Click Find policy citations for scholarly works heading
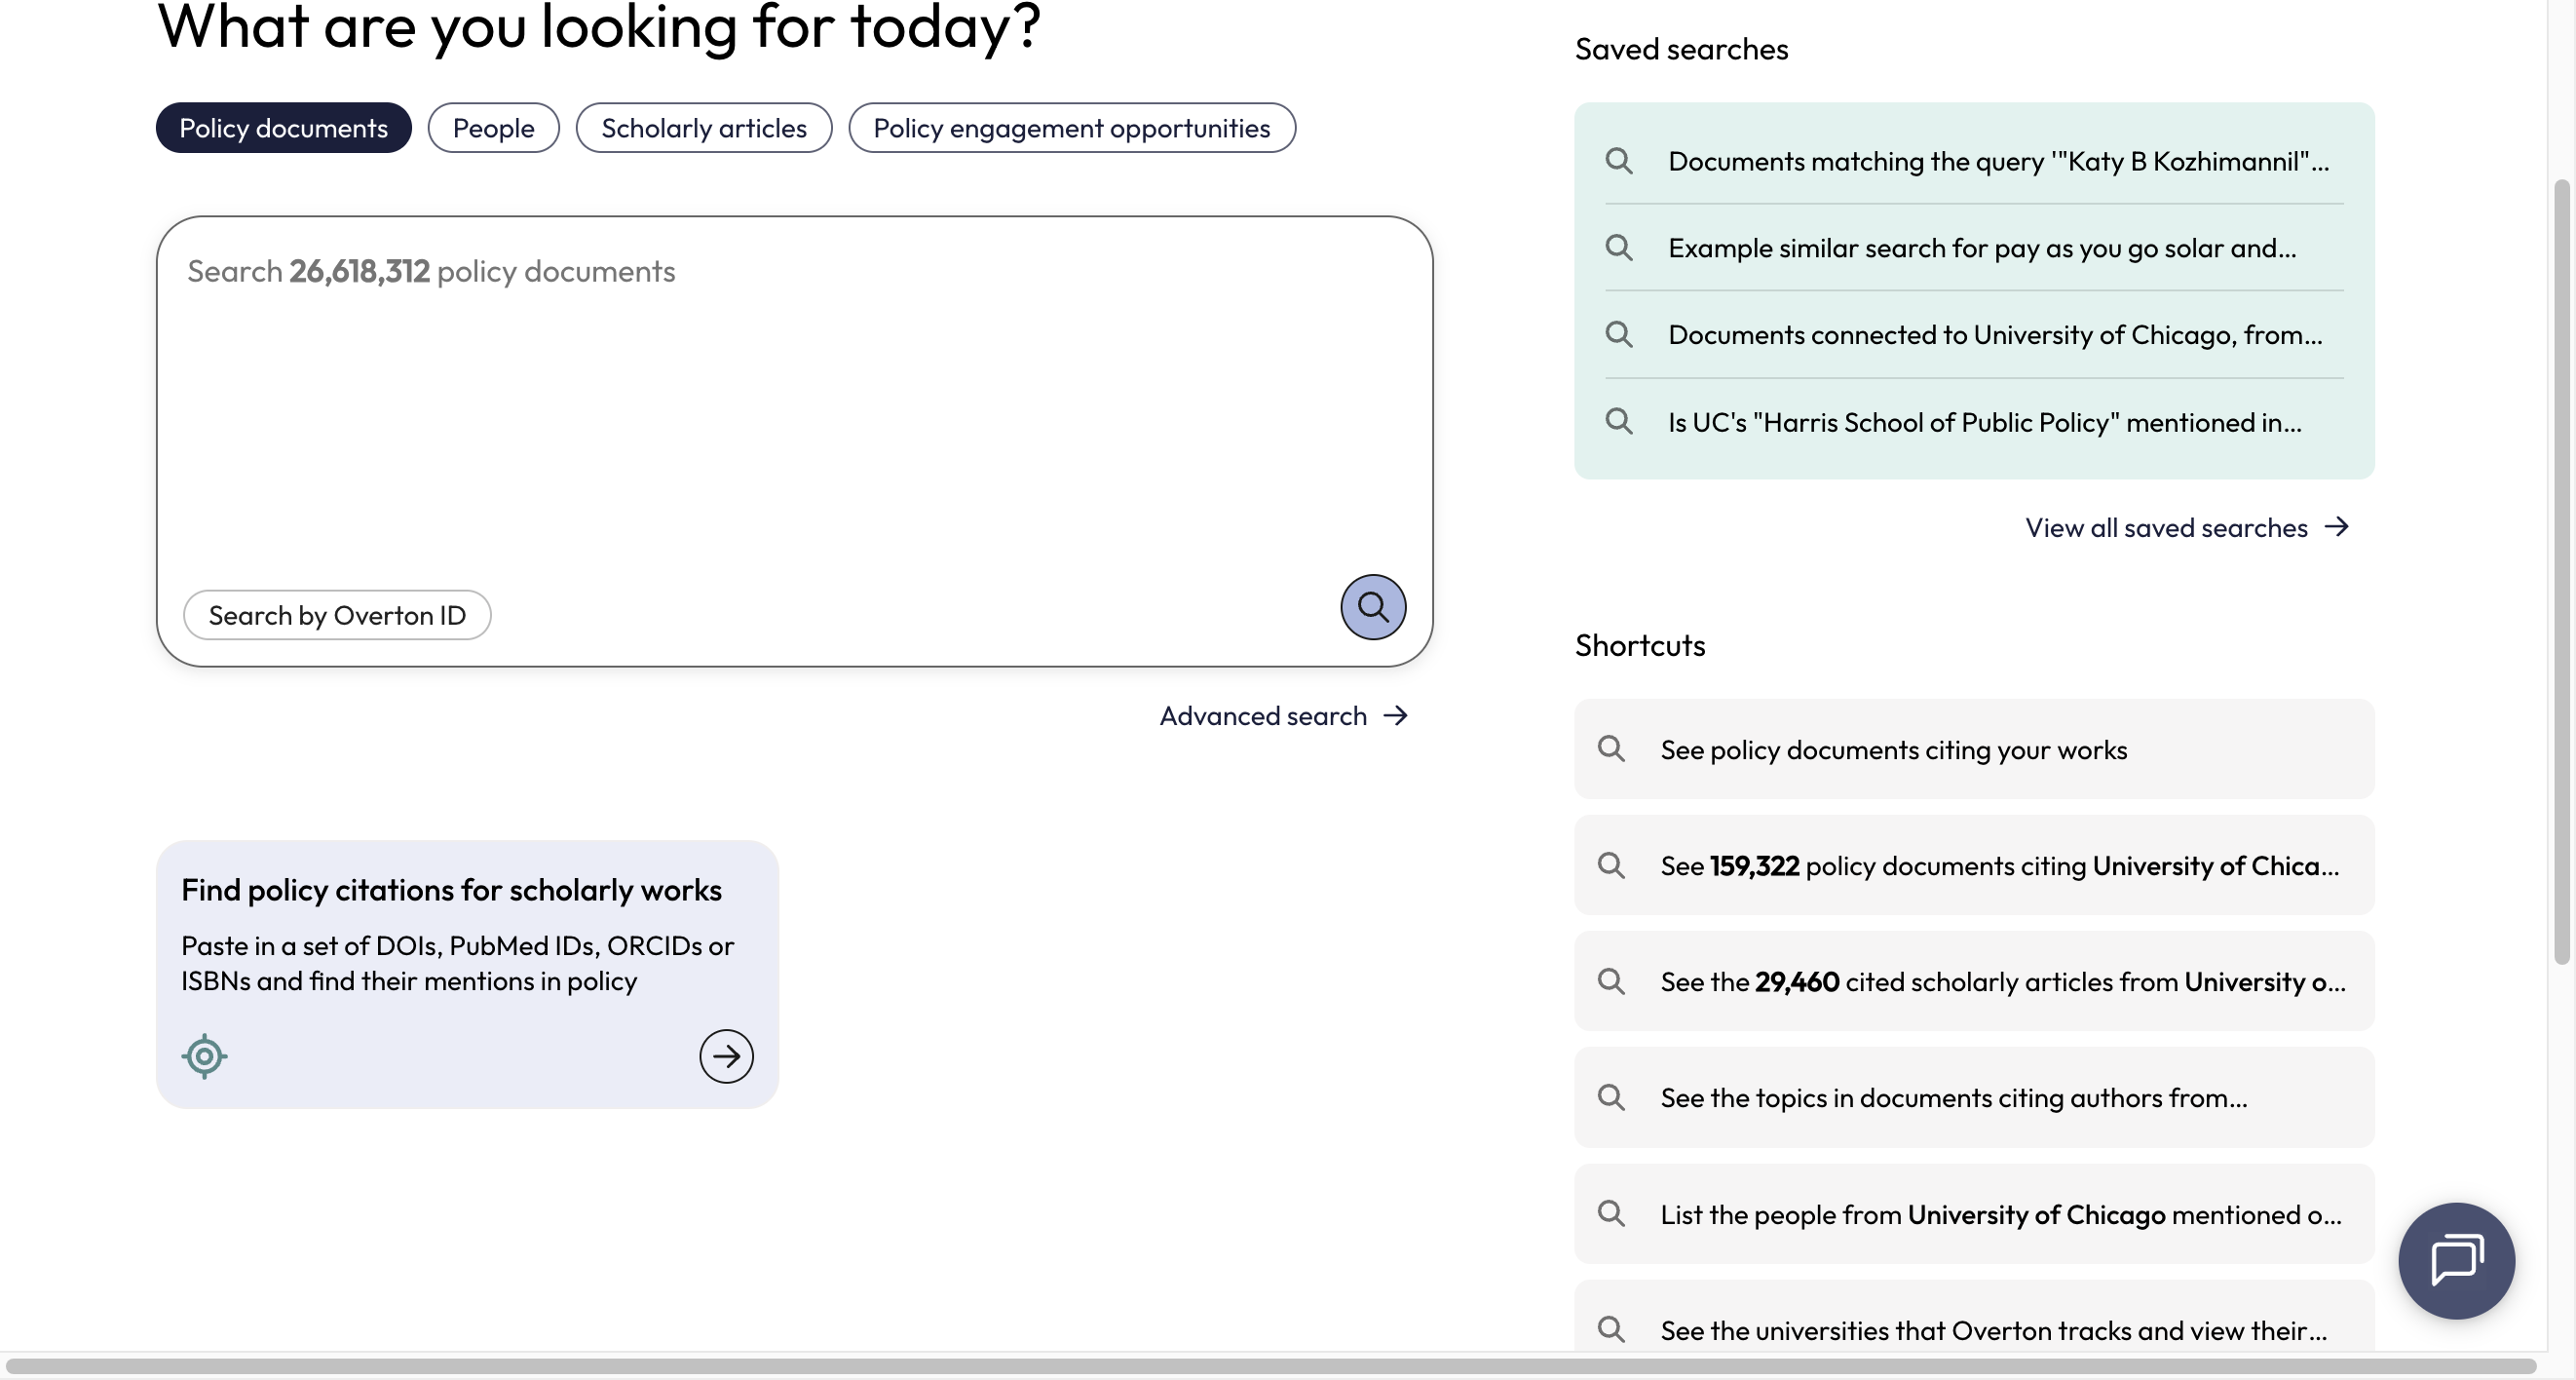The height and width of the screenshot is (1380, 2576). (x=451, y=890)
